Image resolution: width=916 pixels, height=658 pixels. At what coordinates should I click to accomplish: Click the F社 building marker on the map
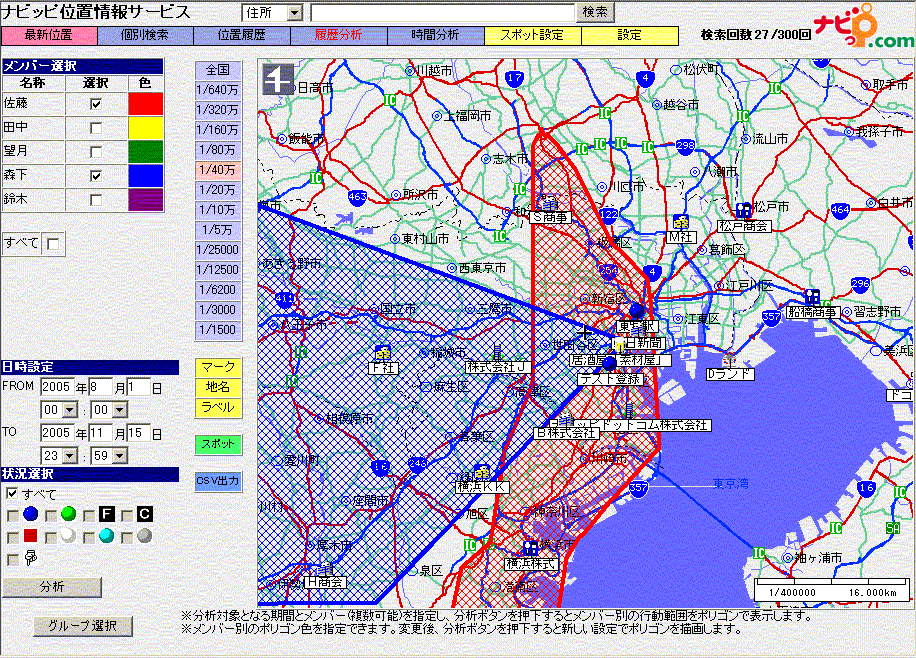click(x=381, y=352)
